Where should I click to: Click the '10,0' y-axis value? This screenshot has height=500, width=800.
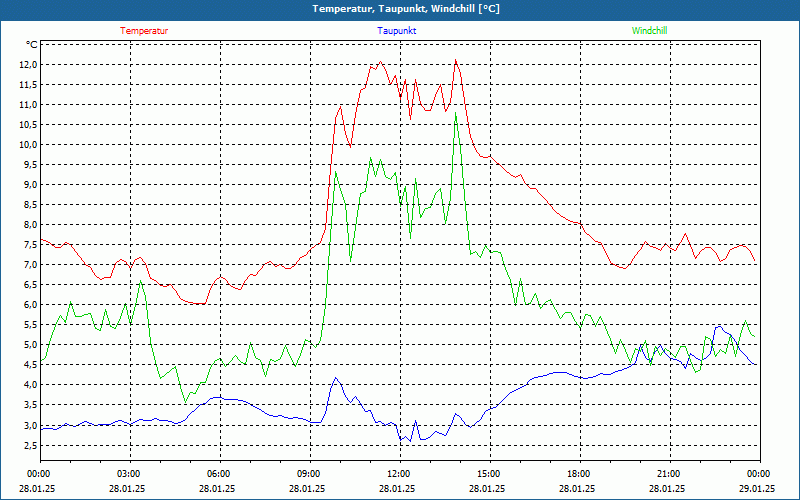[28, 145]
